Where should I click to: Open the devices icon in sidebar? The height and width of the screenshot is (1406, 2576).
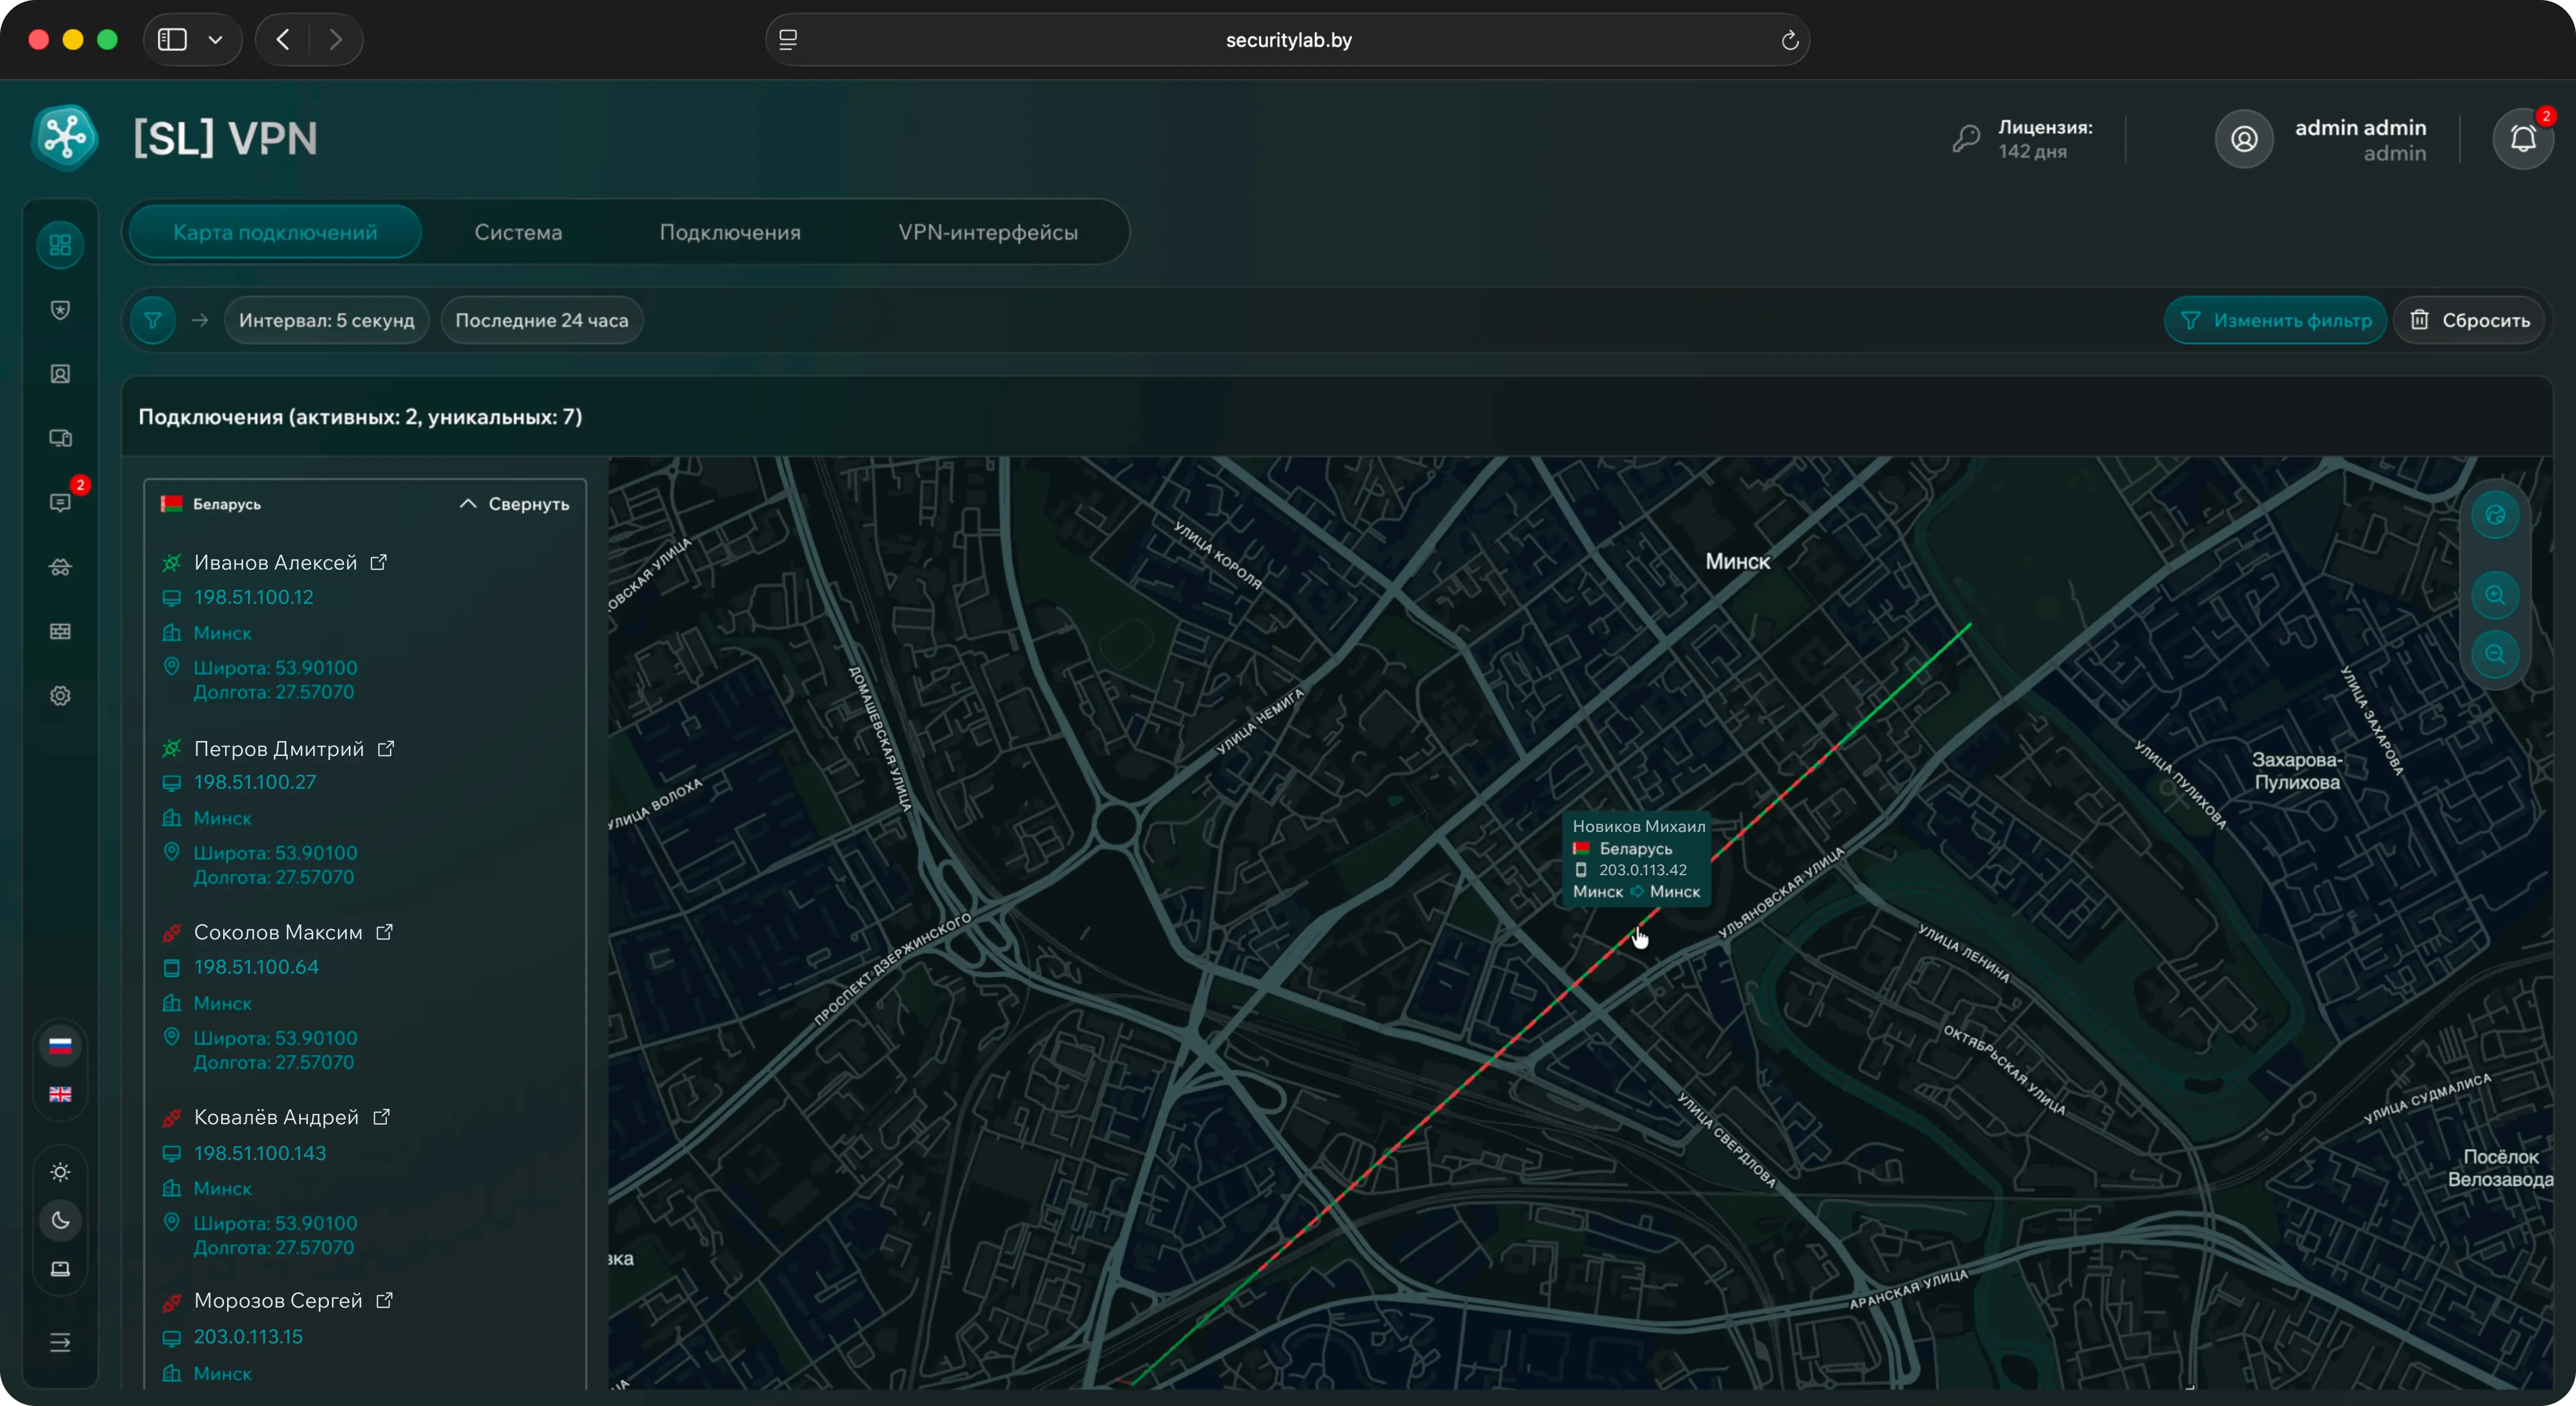click(x=60, y=438)
